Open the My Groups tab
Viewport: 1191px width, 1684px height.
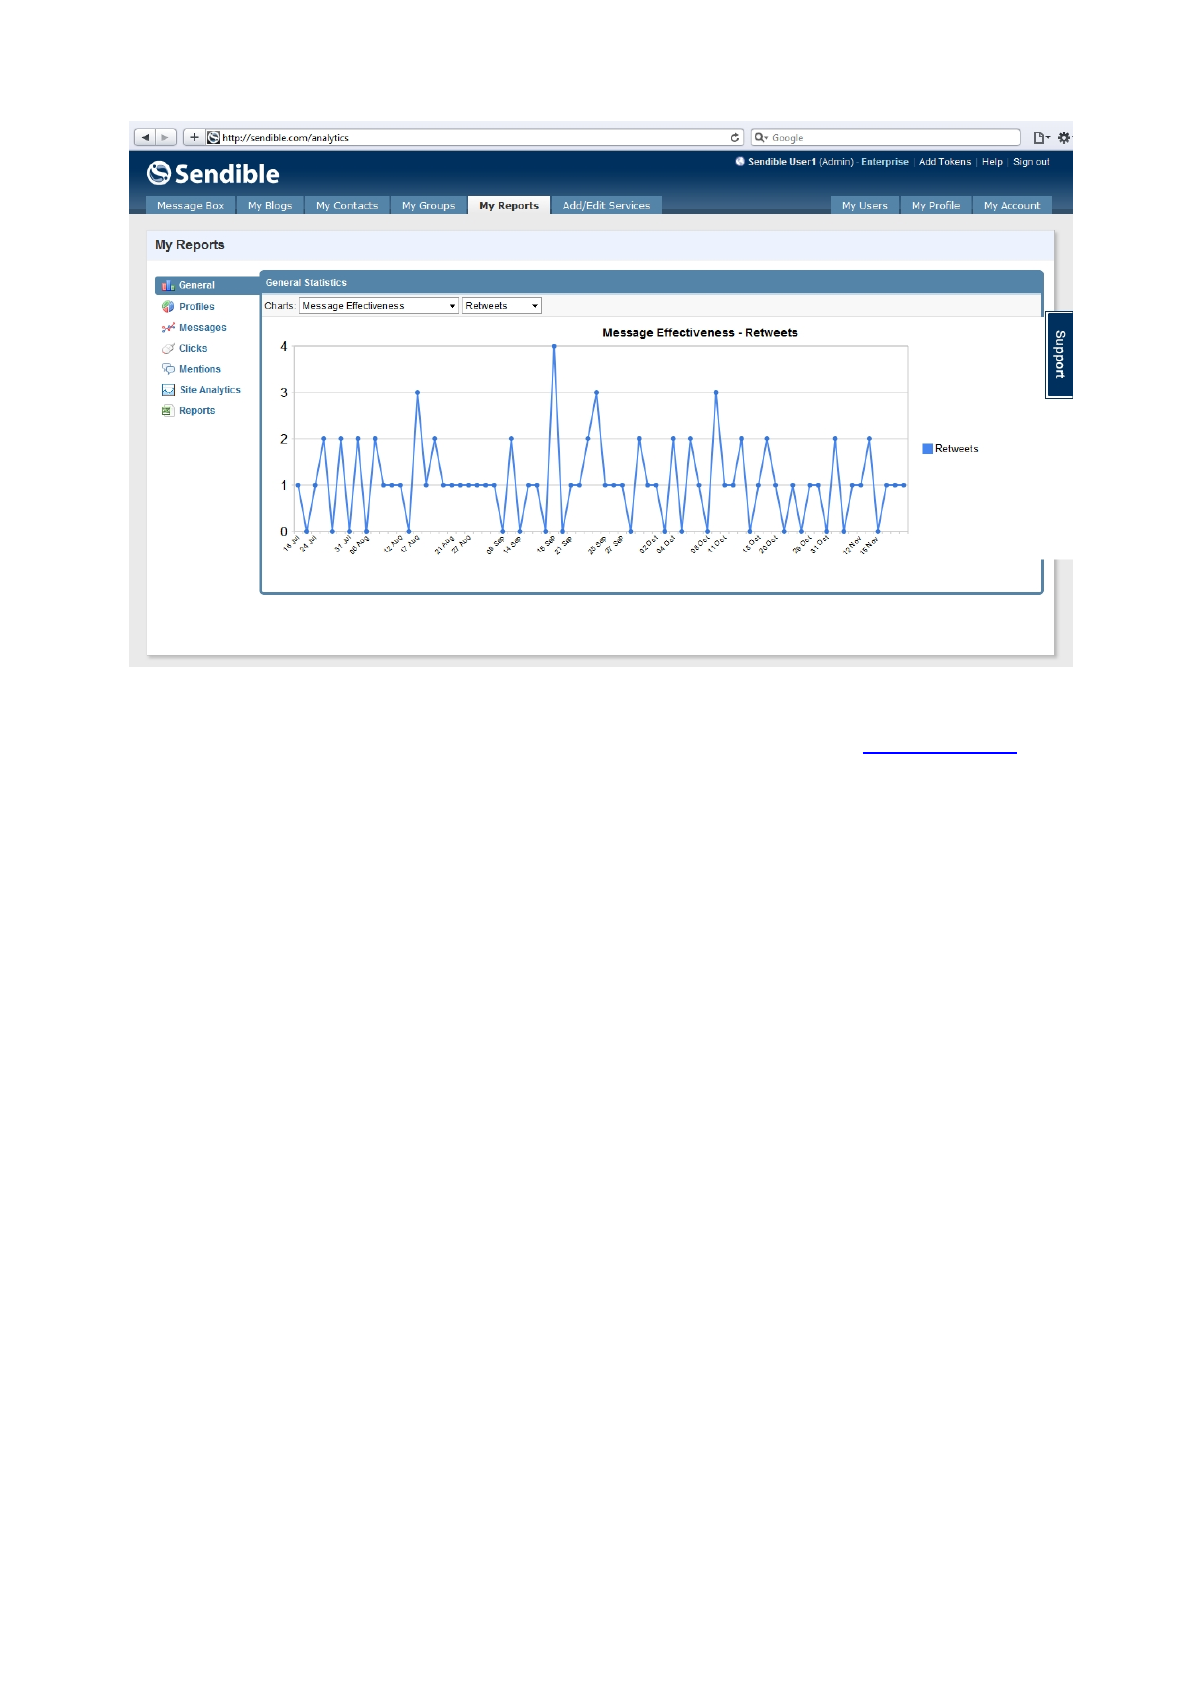428,205
